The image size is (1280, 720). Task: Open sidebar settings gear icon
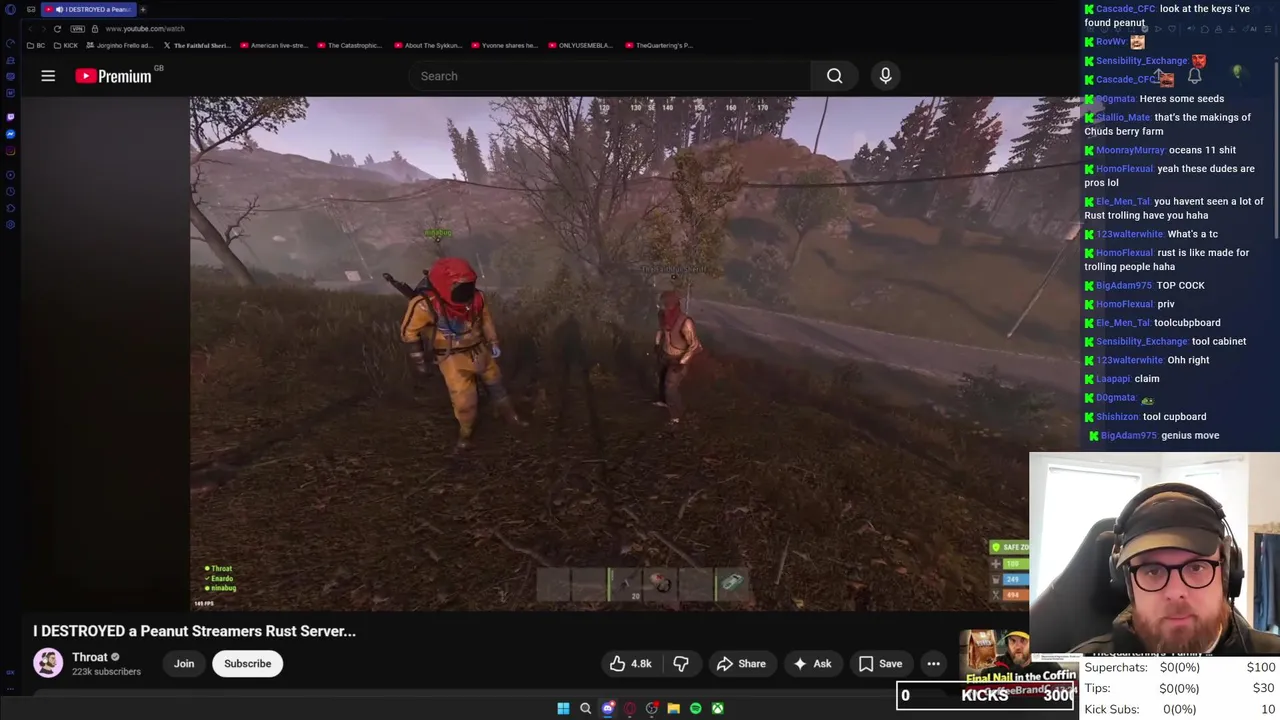click(x=10, y=224)
